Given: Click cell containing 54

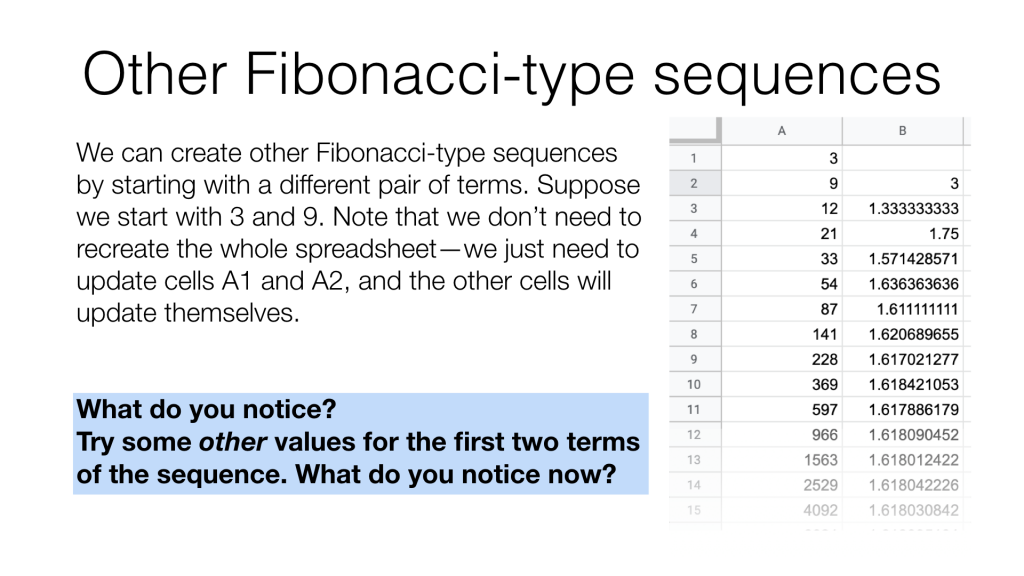Looking at the screenshot, I should 781,284.
